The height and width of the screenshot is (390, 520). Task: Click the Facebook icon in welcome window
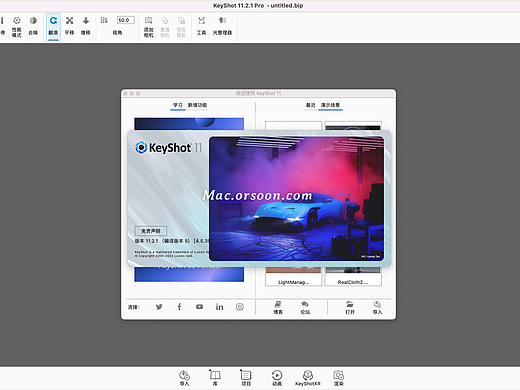(179, 307)
